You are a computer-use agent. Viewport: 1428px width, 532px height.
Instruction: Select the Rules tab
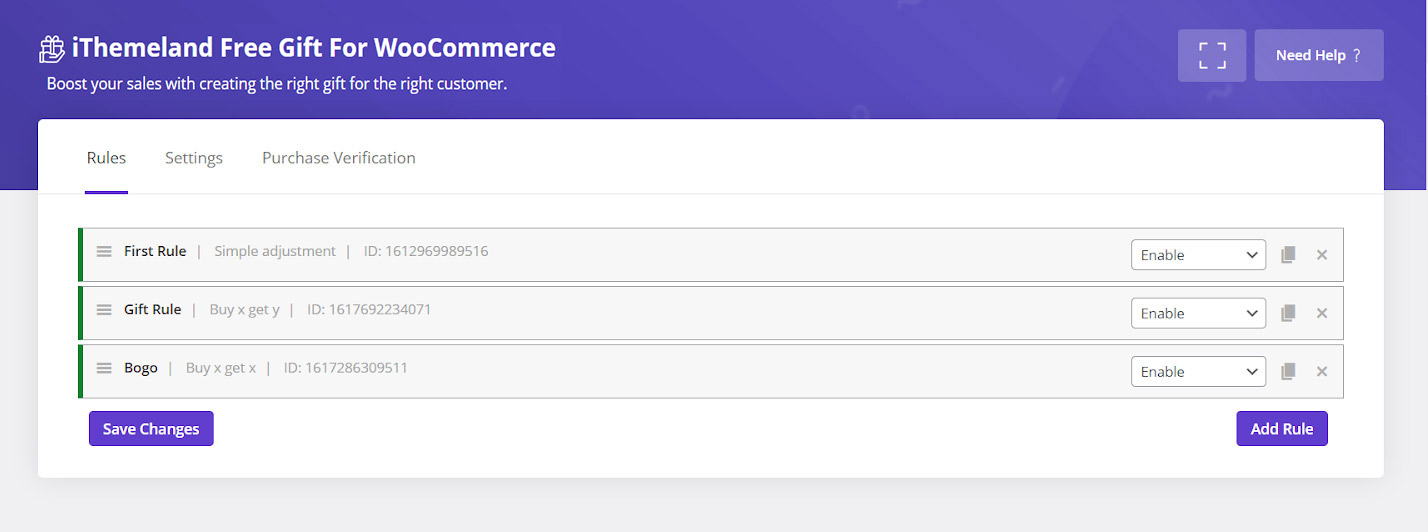tap(106, 158)
